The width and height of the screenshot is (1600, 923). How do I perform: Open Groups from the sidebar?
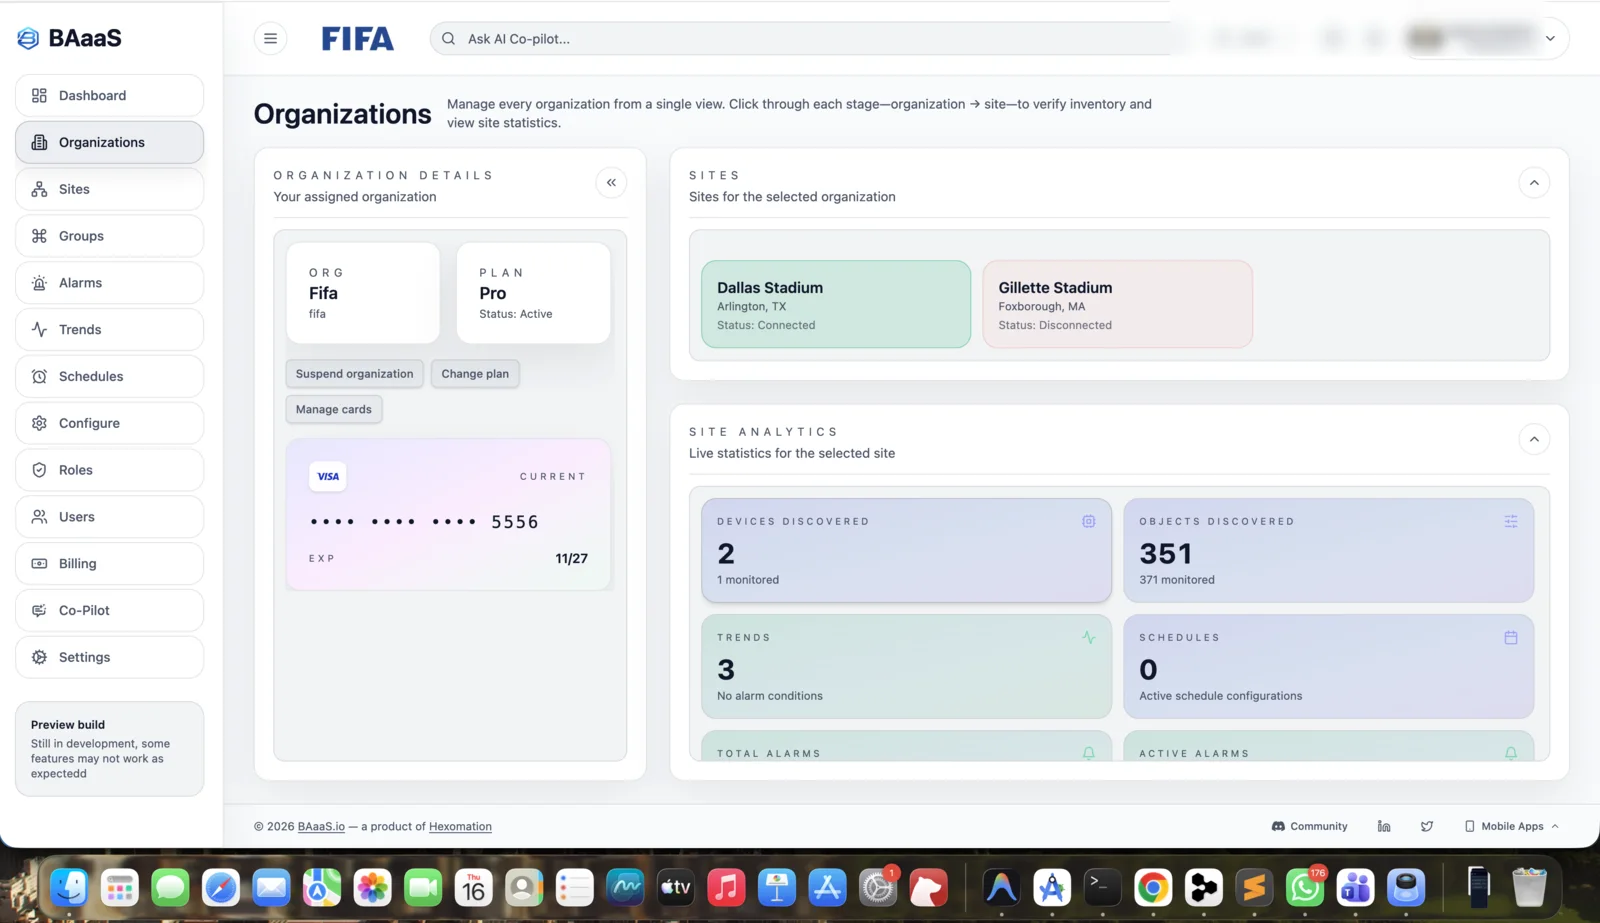pos(109,236)
